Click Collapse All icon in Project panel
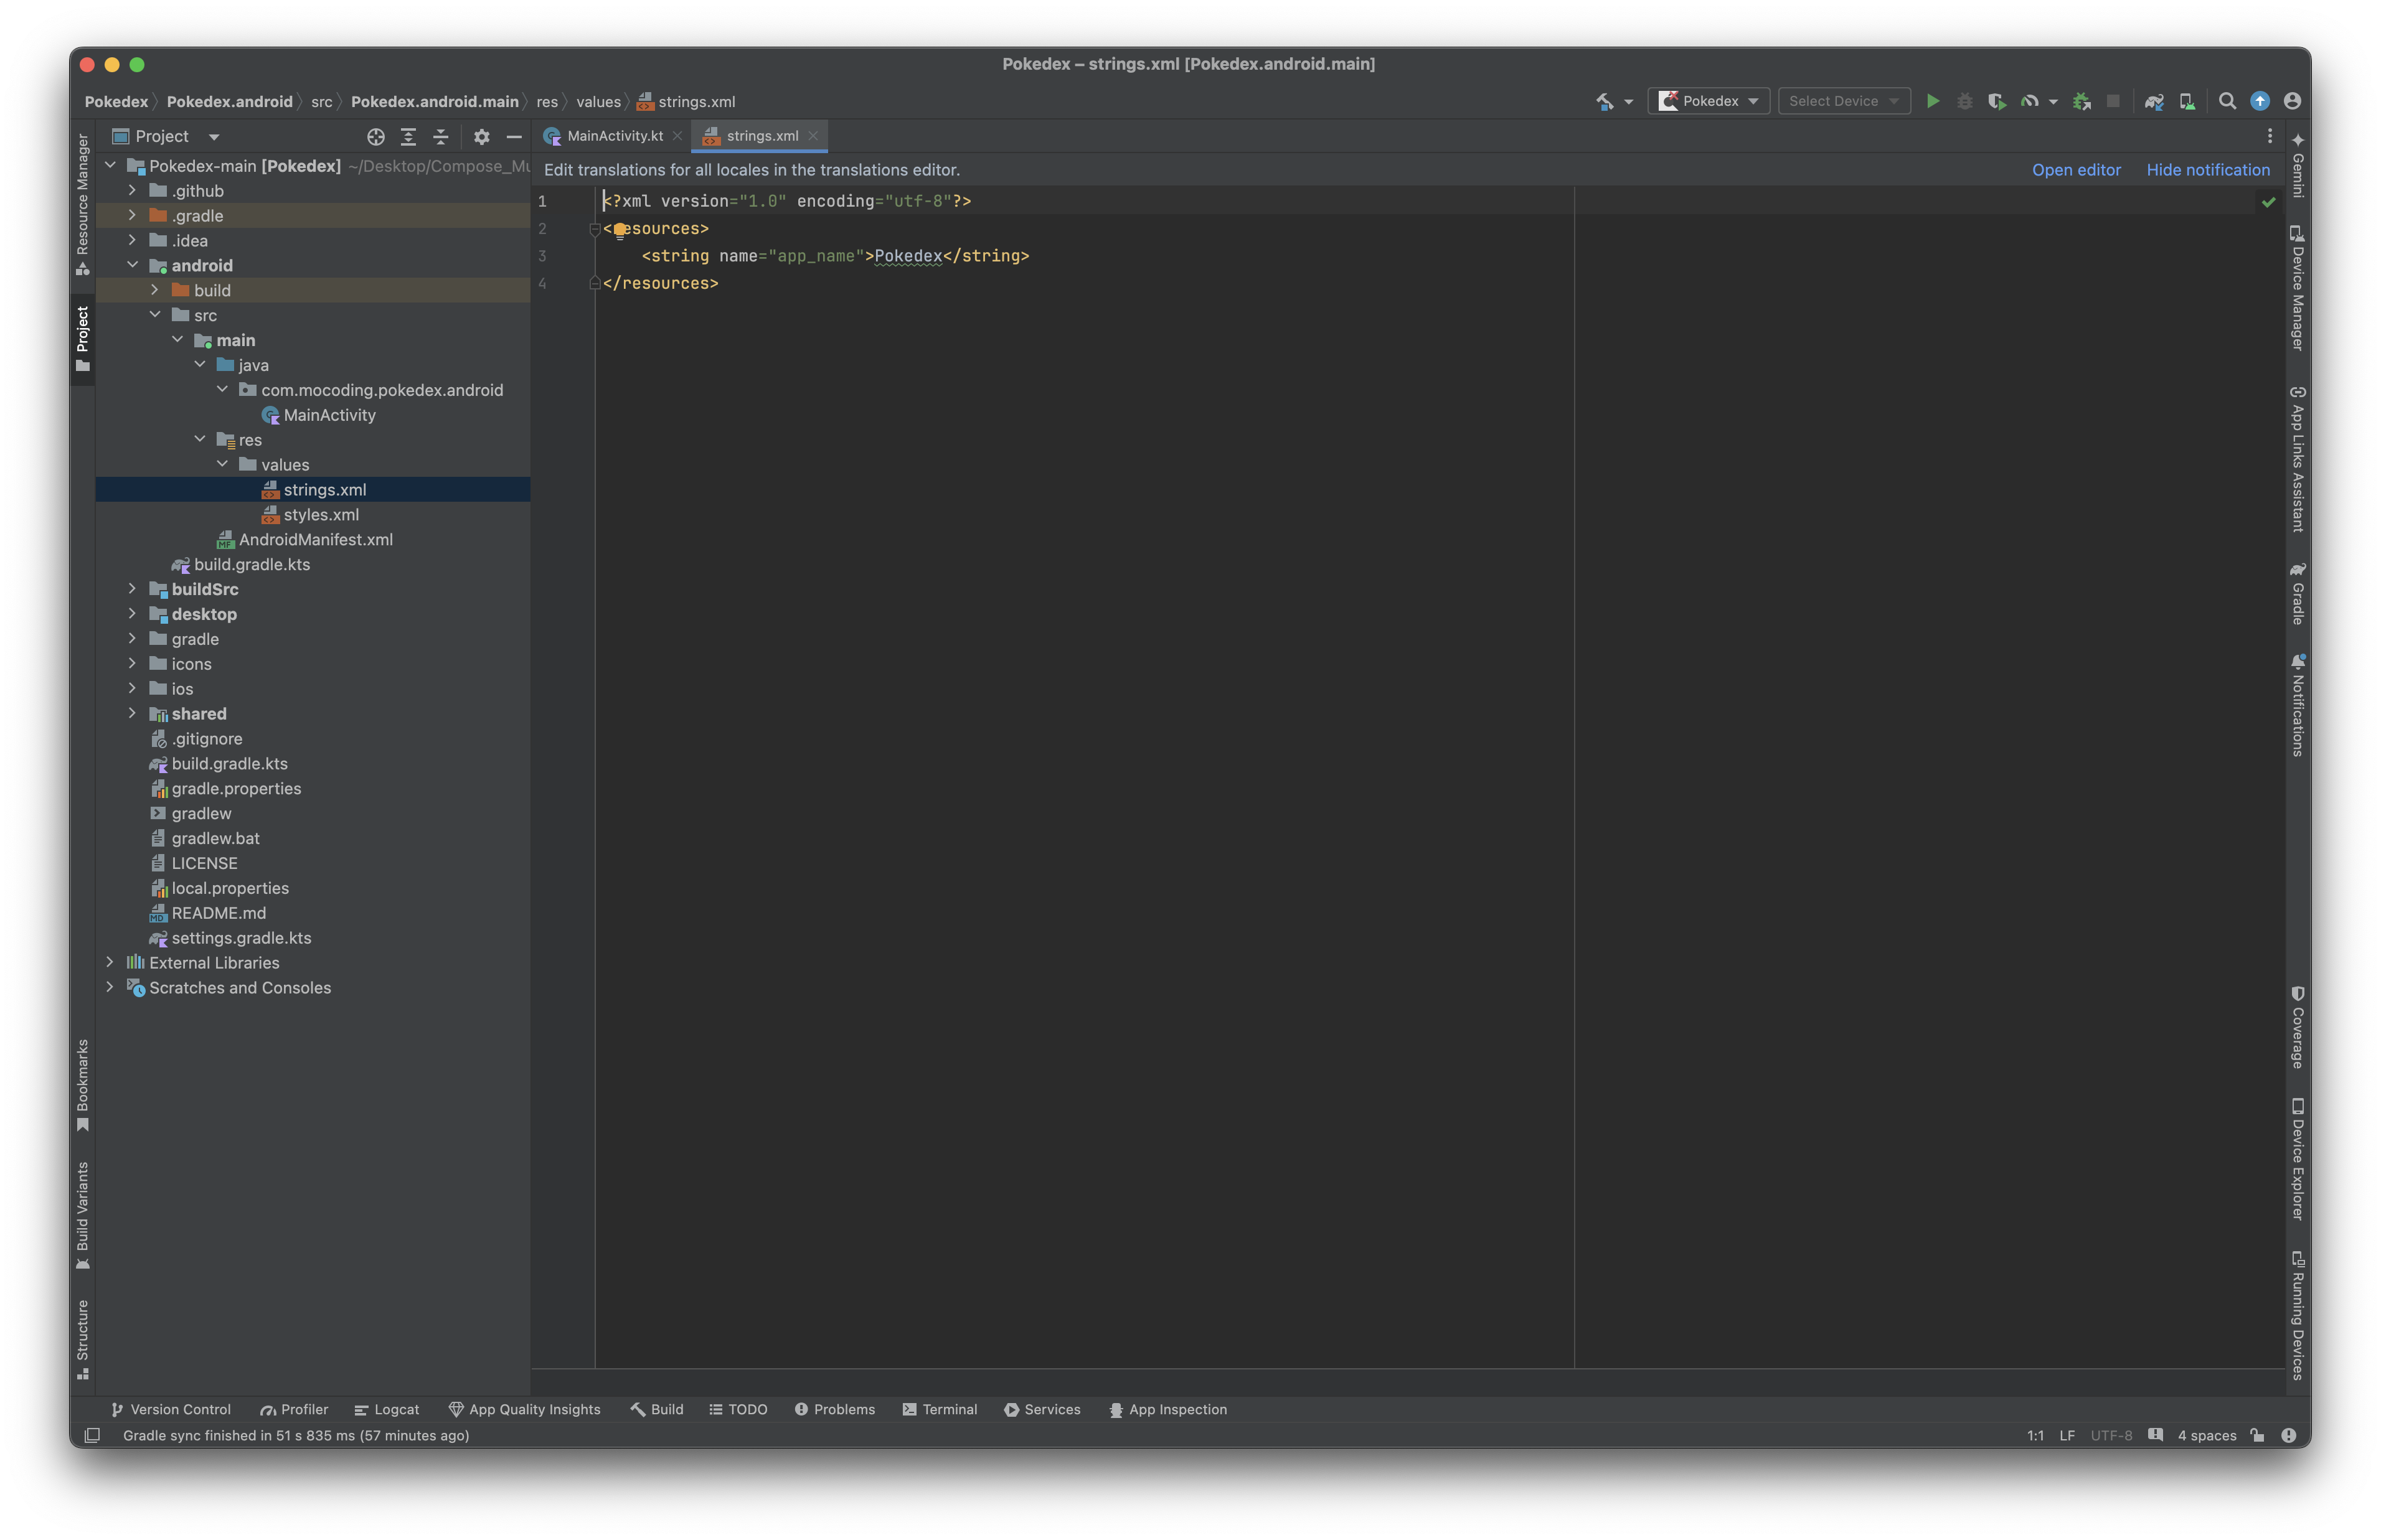2381x1540 pixels. coord(441,137)
